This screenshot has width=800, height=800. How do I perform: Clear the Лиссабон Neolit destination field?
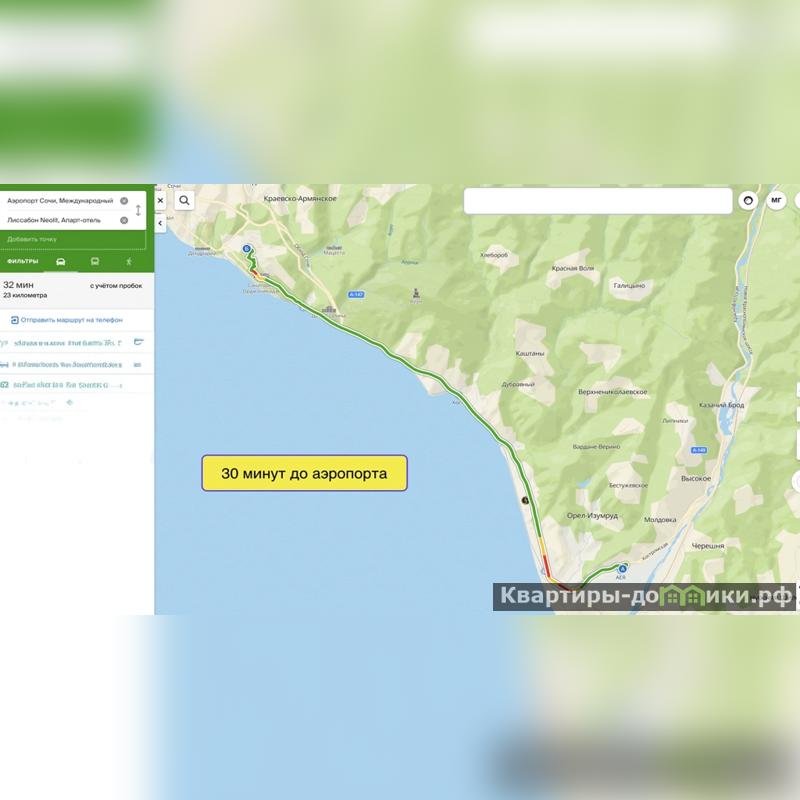coord(124,220)
